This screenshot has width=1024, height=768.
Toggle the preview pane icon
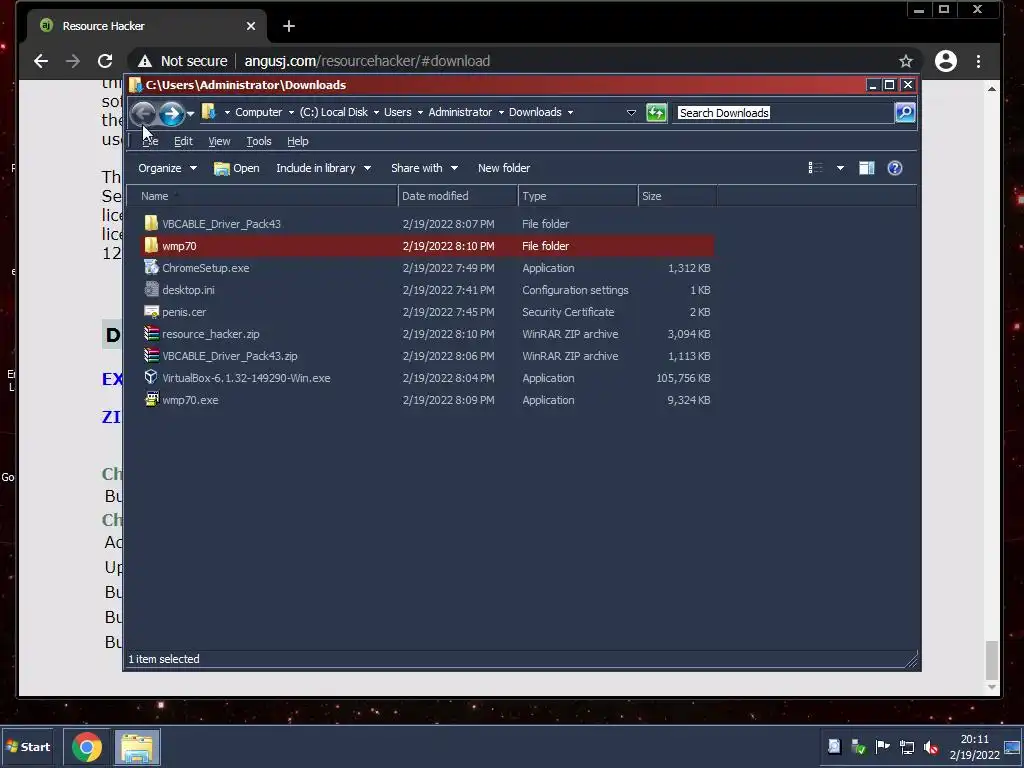pos(867,168)
